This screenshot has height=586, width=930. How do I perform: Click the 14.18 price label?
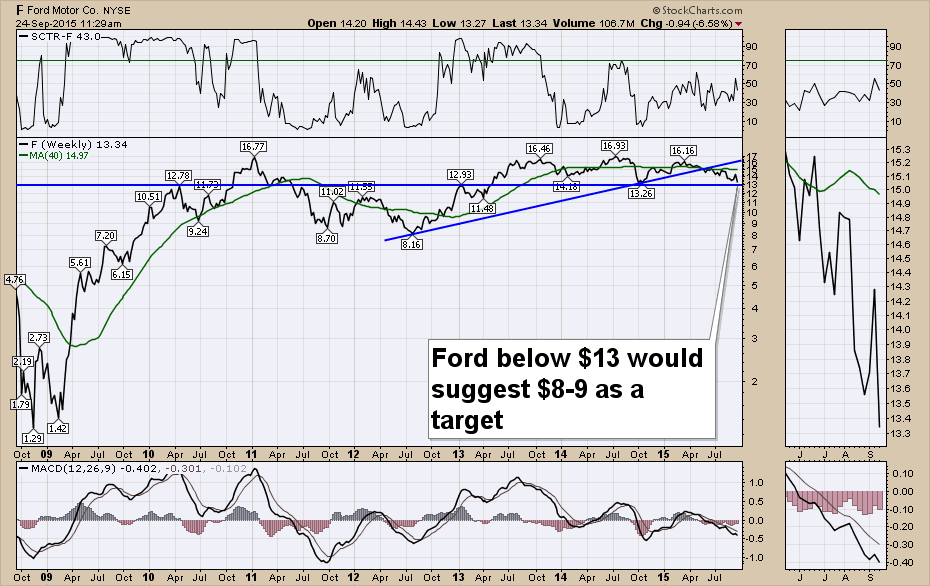point(566,187)
